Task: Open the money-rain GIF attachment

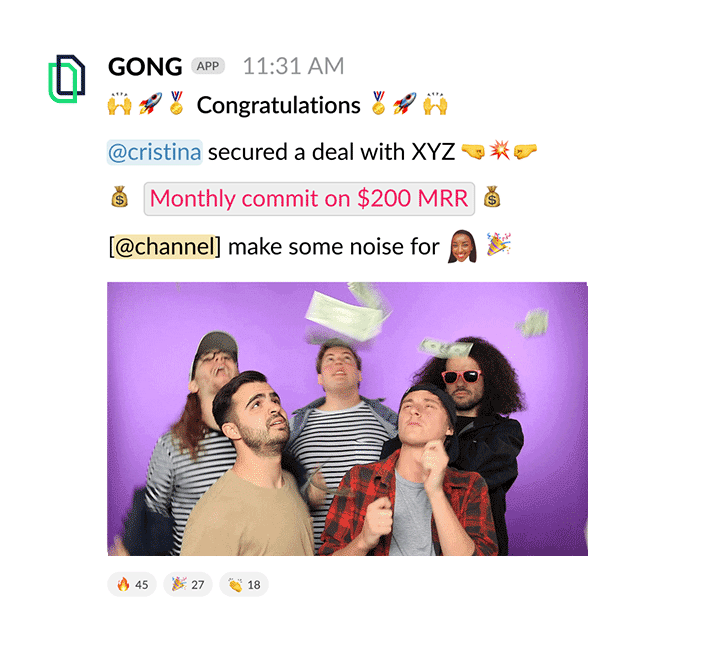Action: pos(347,419)
